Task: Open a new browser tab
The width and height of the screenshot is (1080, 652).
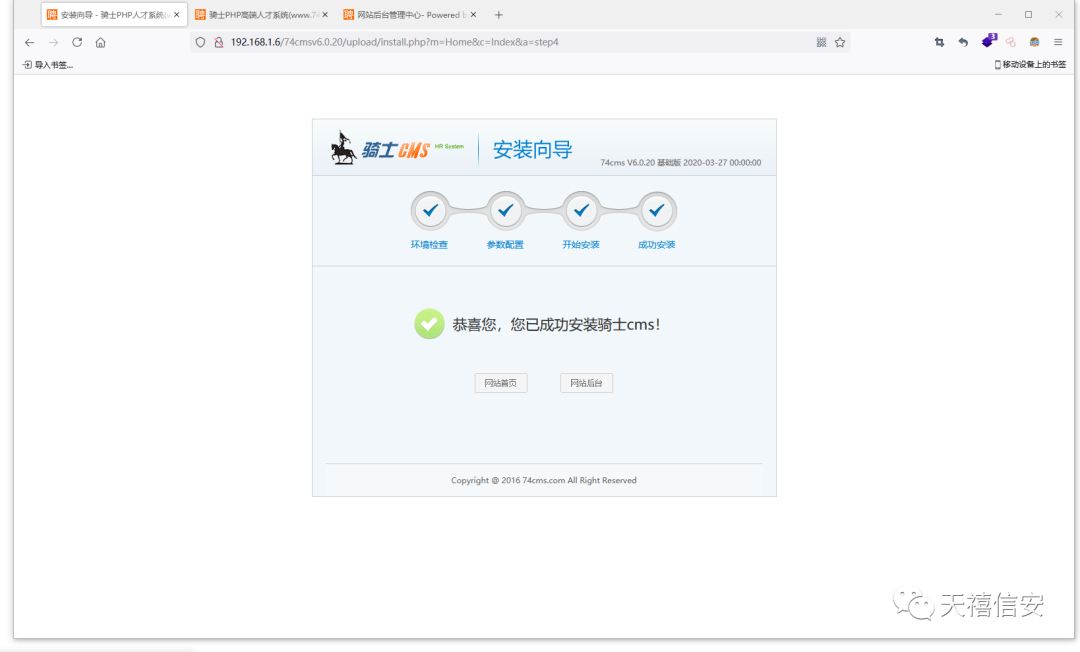Action: (x=499, y=14)
